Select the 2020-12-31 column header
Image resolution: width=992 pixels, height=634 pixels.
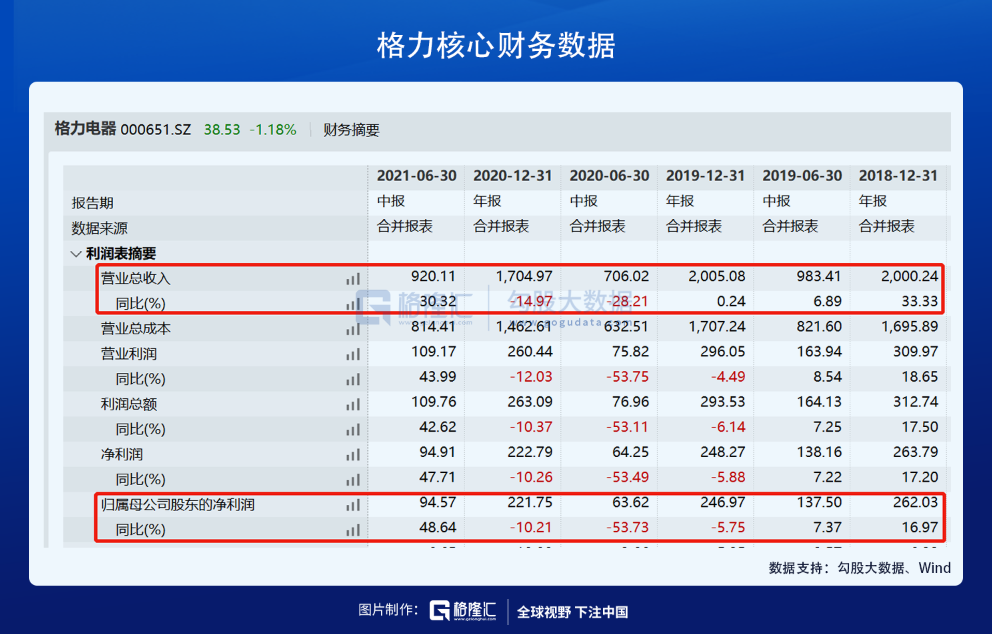tap(512, 176)
